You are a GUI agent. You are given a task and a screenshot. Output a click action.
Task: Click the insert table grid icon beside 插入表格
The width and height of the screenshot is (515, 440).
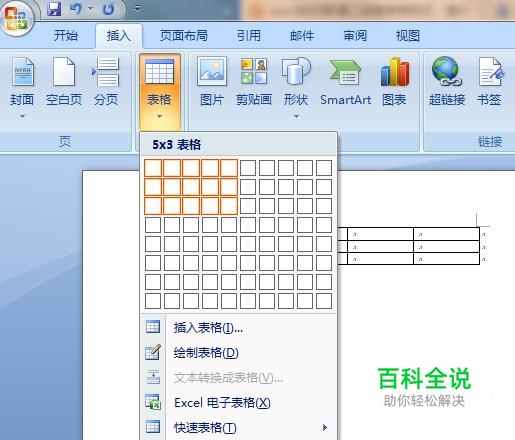153,327
